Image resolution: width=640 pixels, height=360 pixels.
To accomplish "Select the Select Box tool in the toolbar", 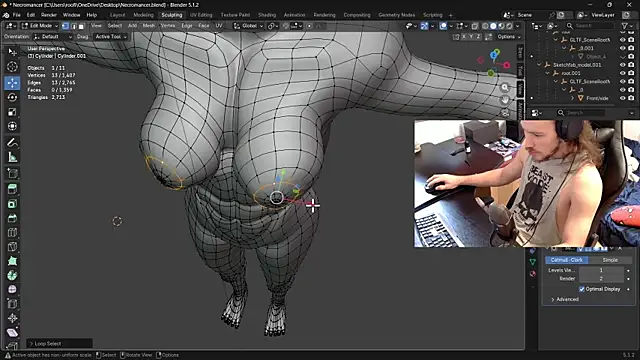I will 12,52.
